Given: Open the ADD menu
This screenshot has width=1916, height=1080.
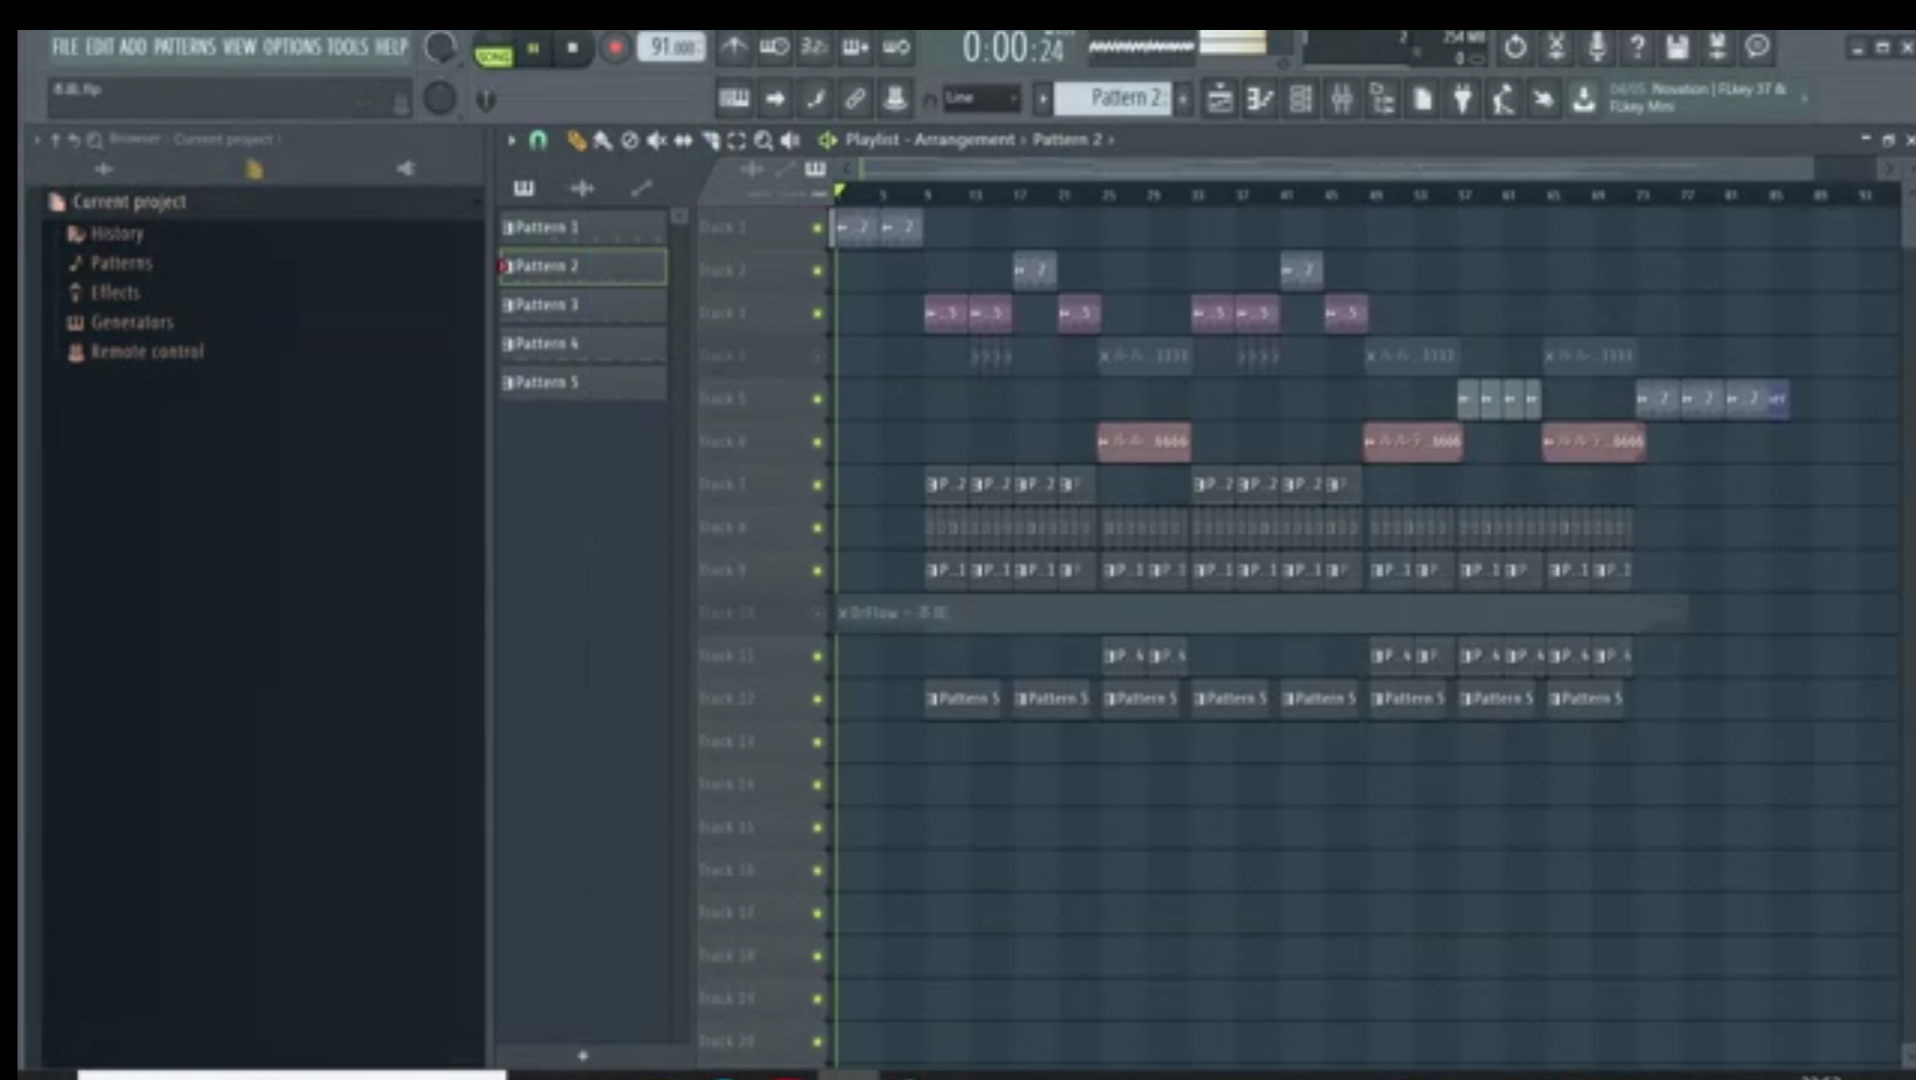Looking at the screenshot, I should pyautogui.click(x=133, y=47).
